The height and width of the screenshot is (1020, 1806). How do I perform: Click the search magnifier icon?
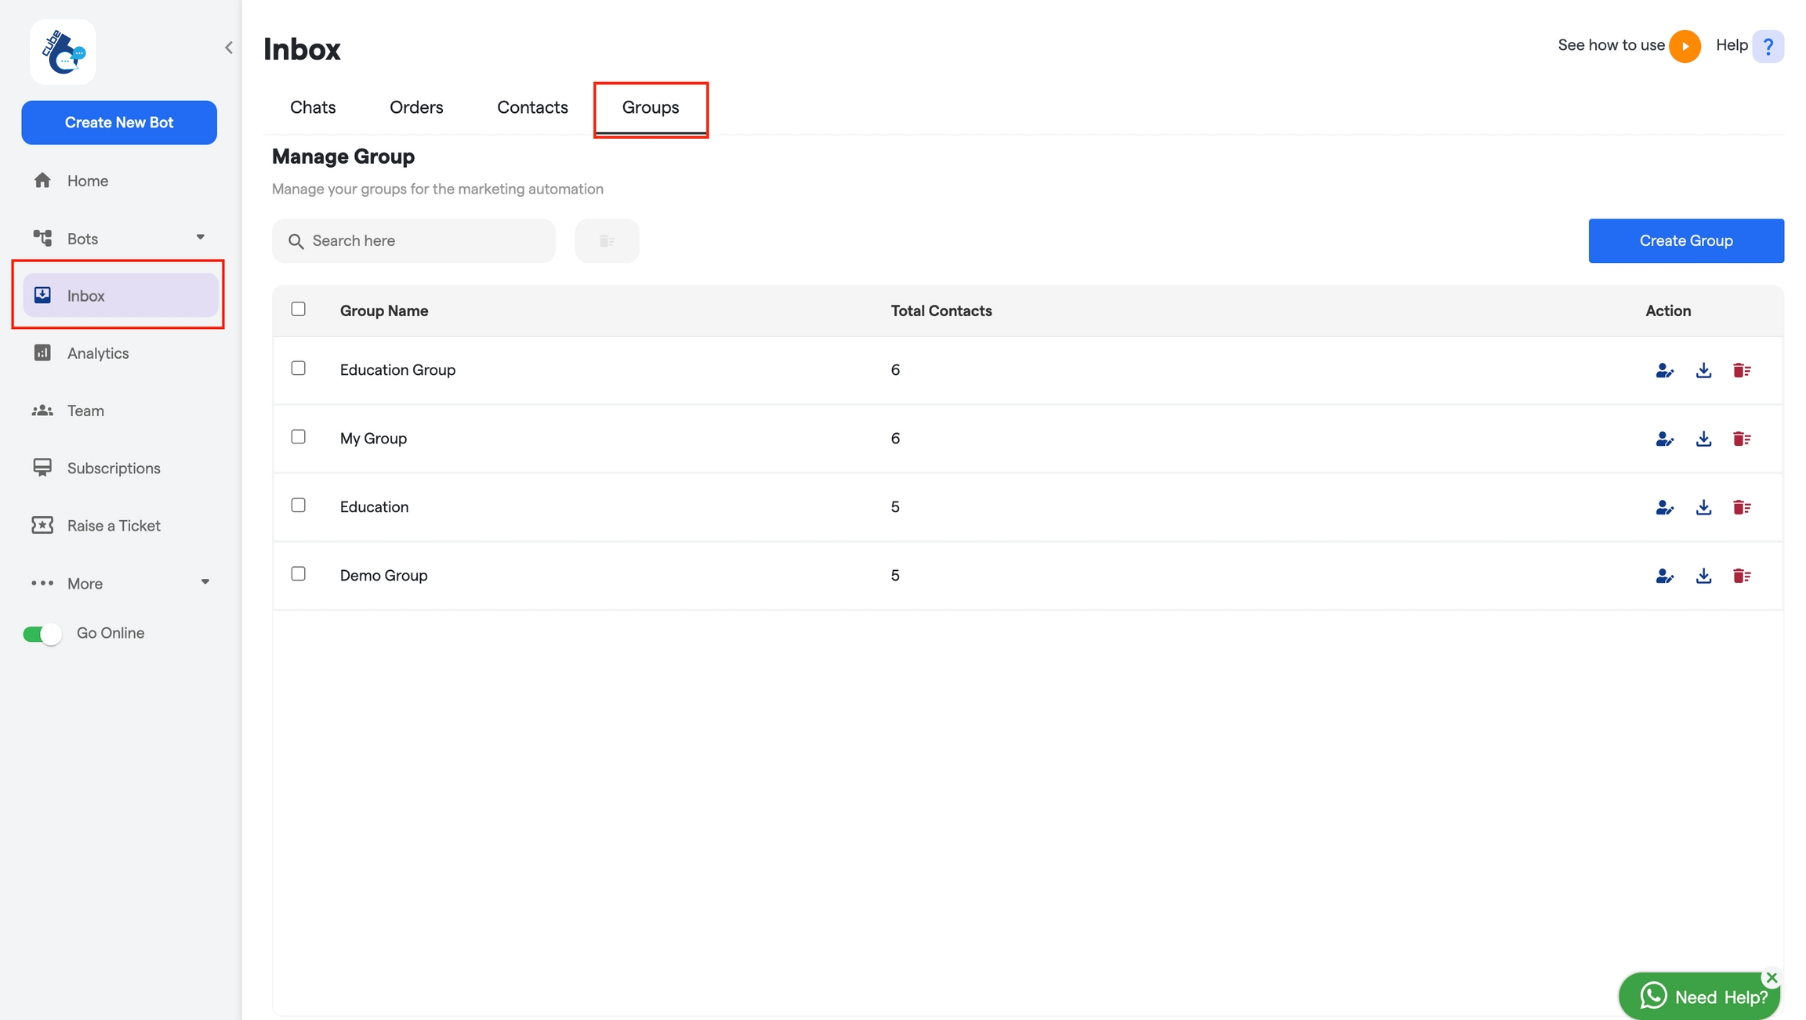(x=296, y=241)
